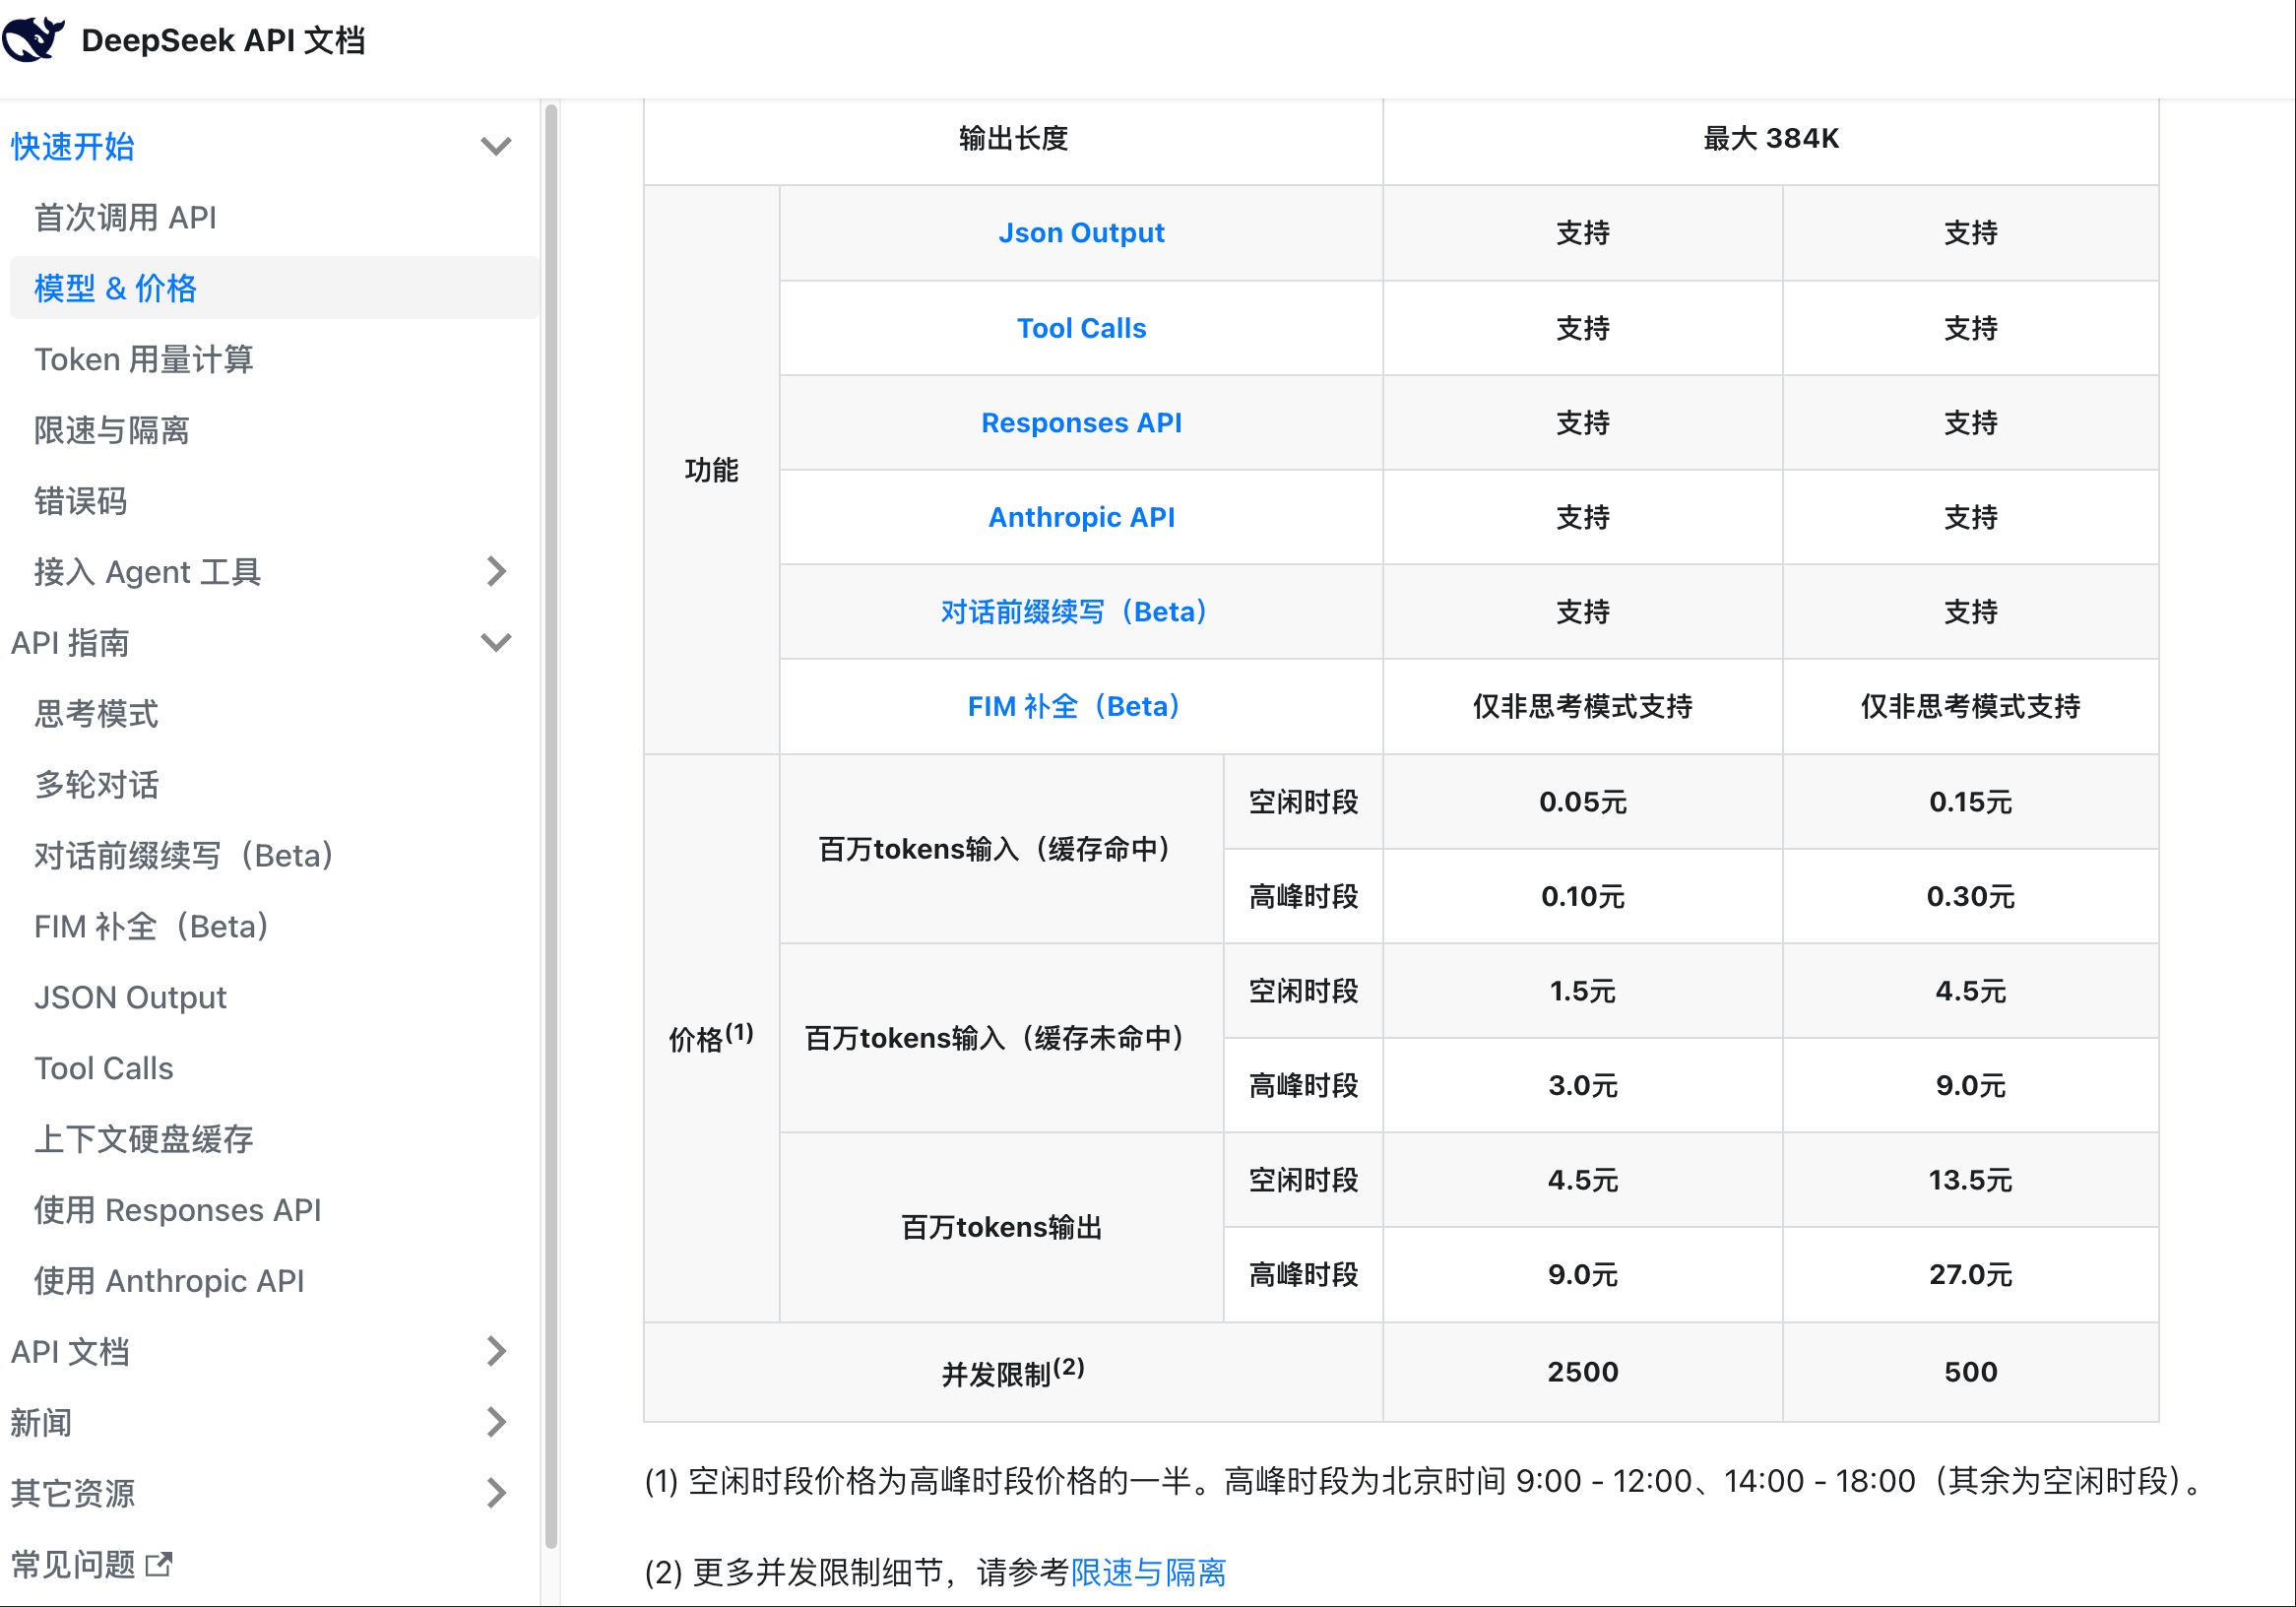Open 快速开始 sidebar category
The image size is (2296, 1607).
point(72,146)
